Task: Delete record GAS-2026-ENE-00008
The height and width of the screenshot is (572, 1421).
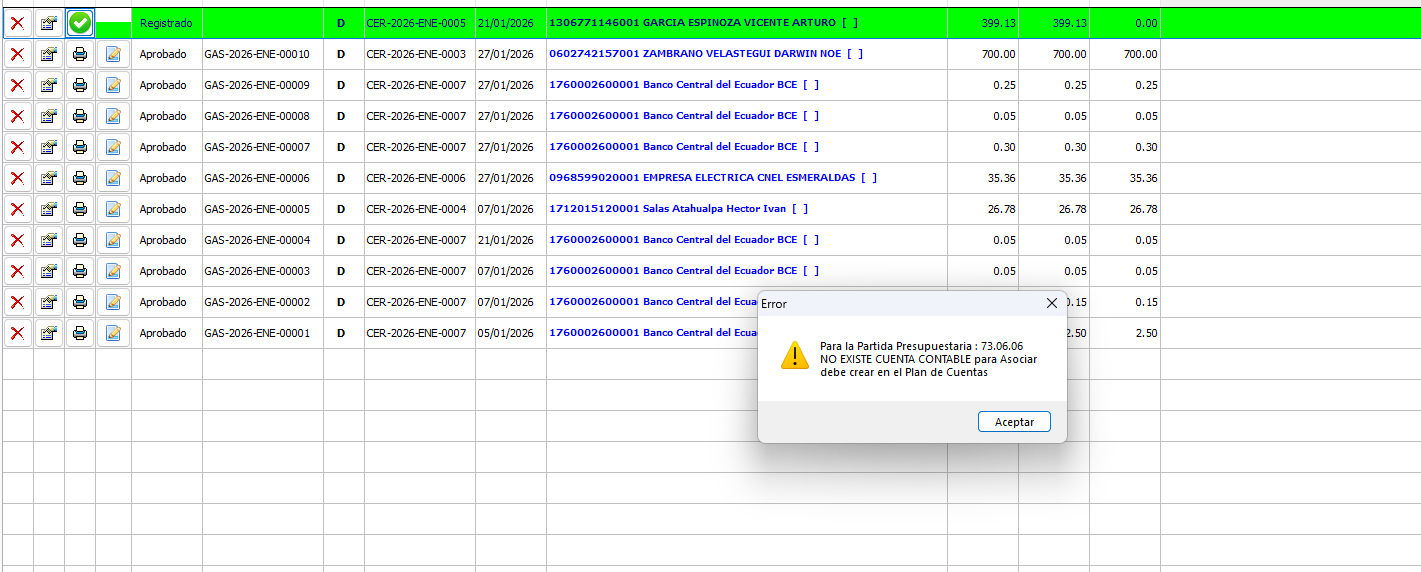Action: pos(17,116)
